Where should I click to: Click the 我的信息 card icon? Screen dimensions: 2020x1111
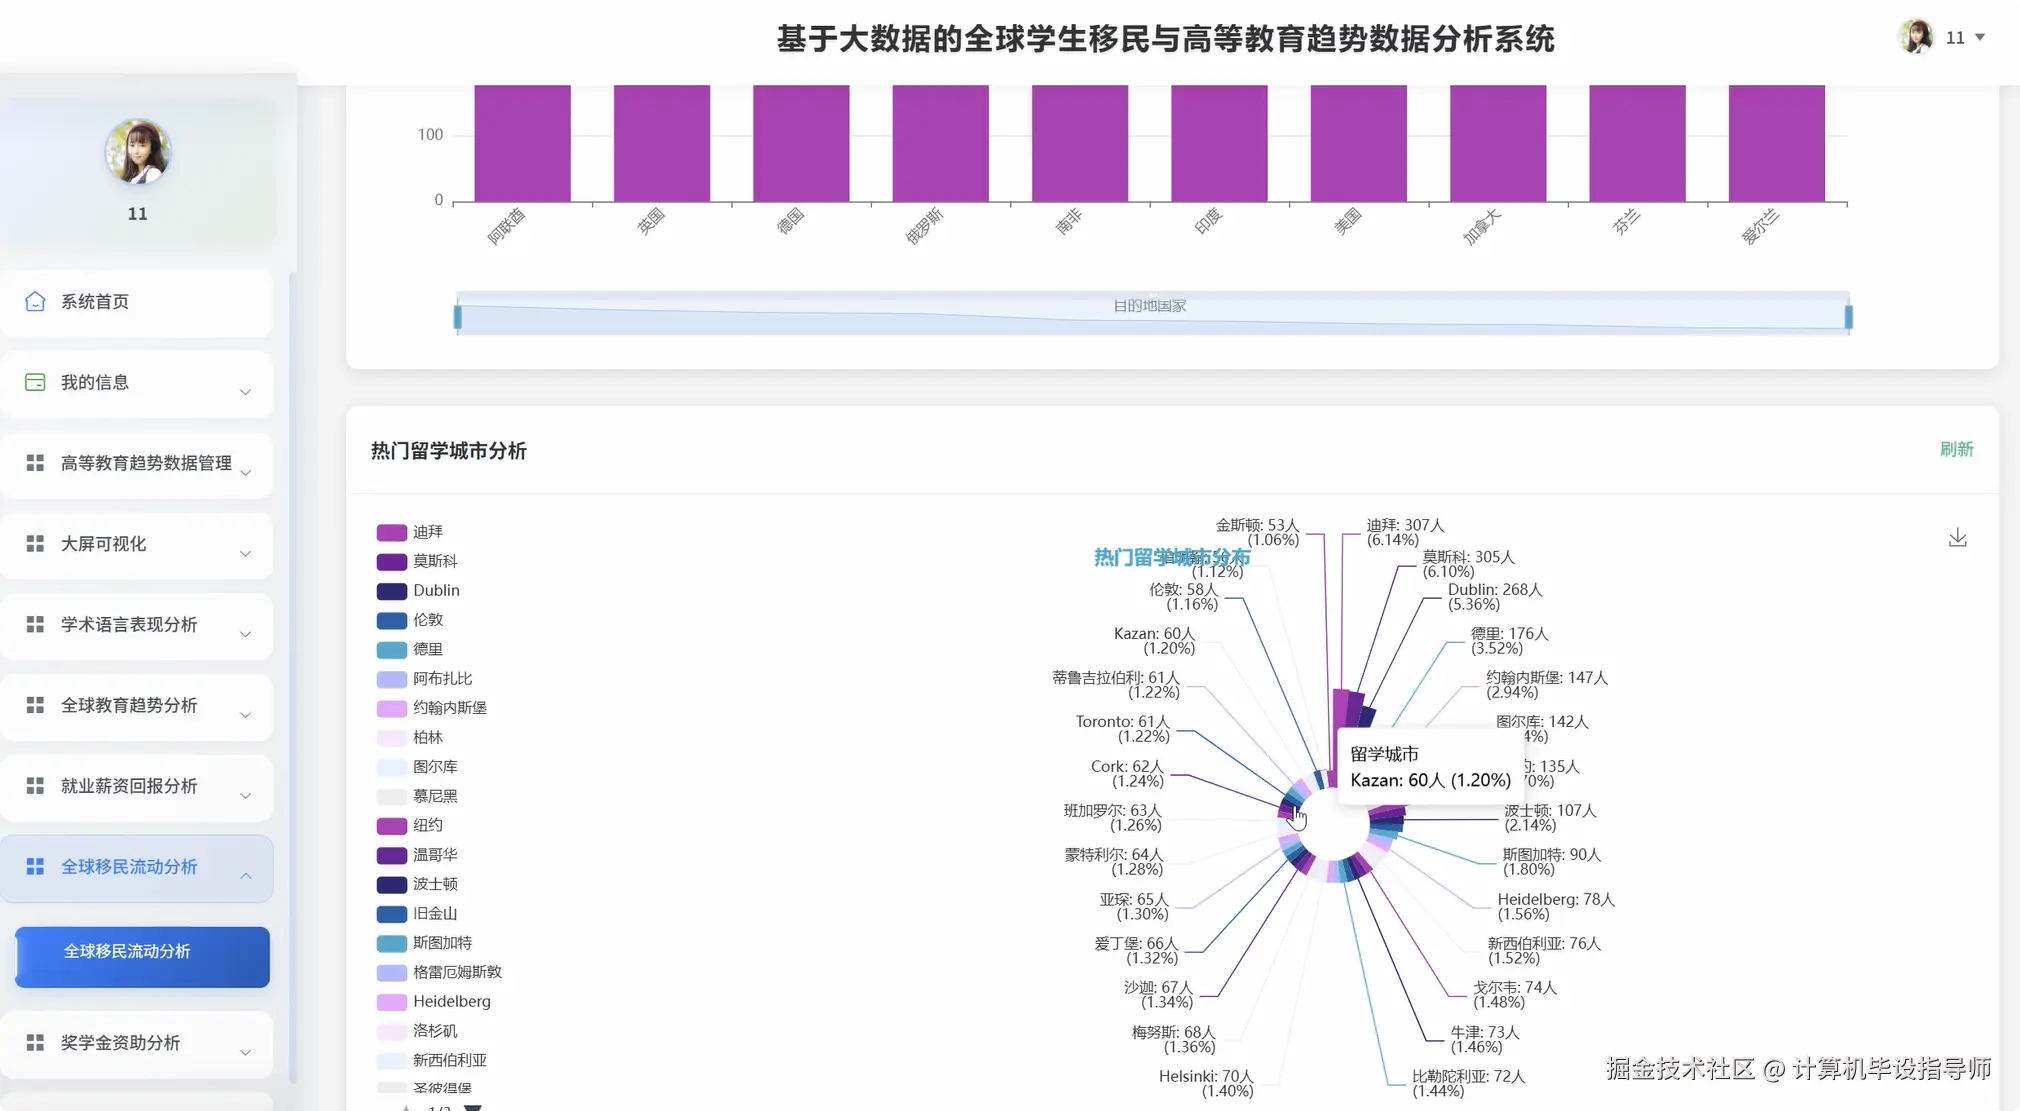click(x=35, y=383)
